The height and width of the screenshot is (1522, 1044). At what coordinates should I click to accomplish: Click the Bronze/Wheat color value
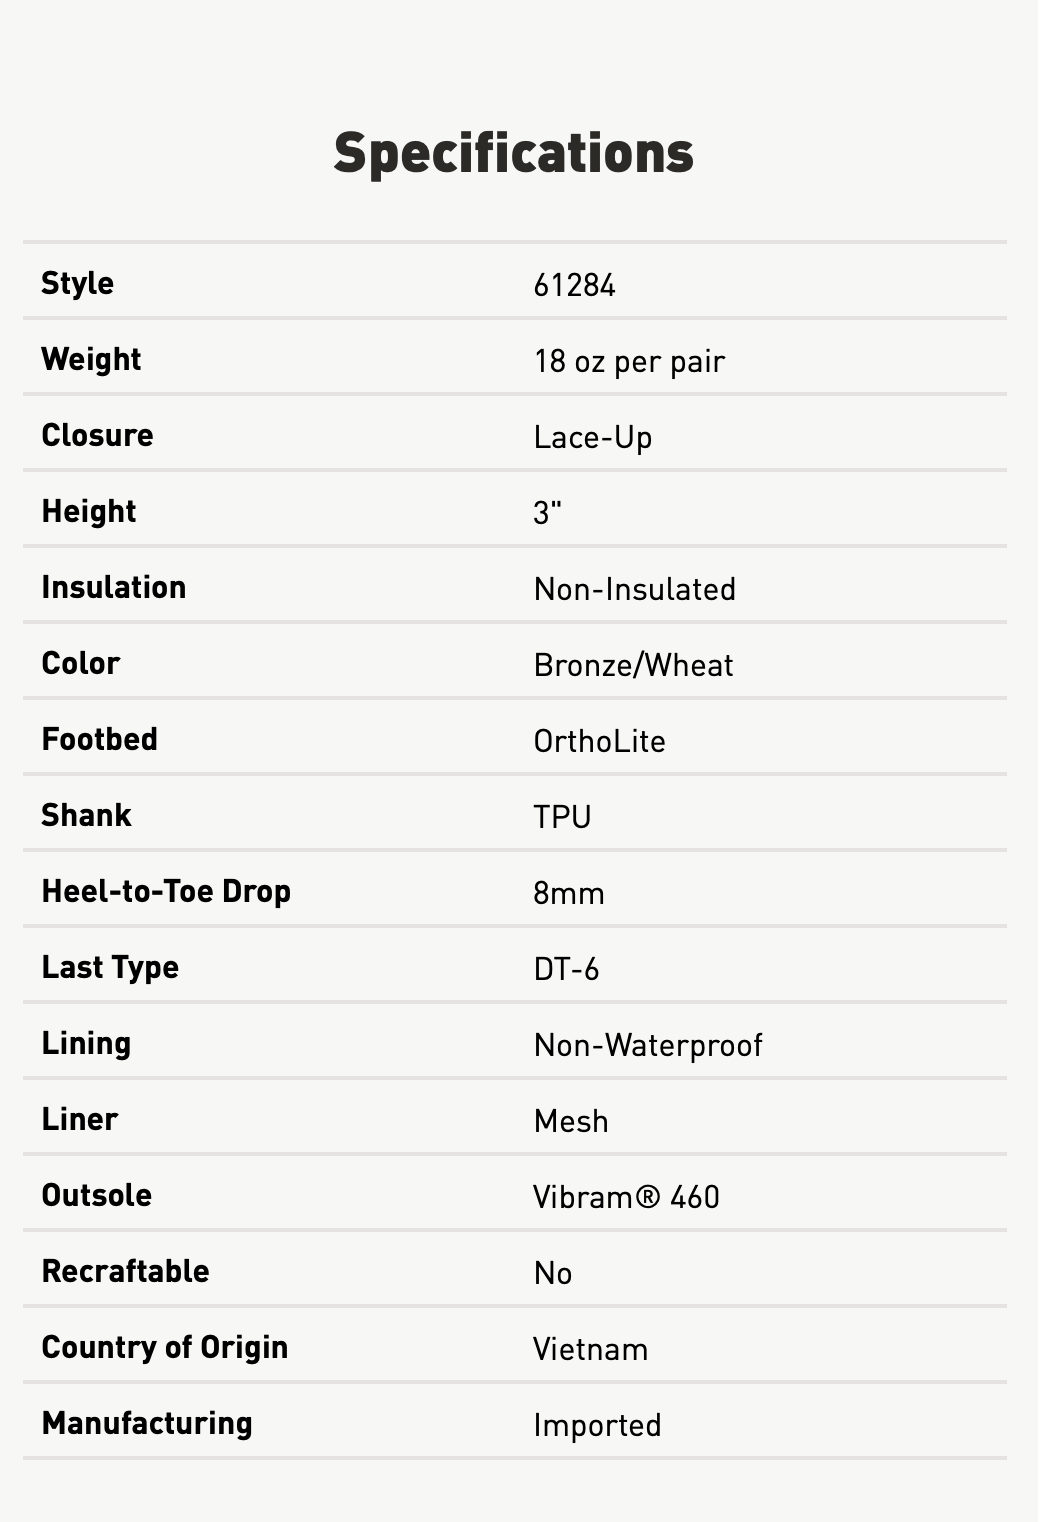point(633,666)
